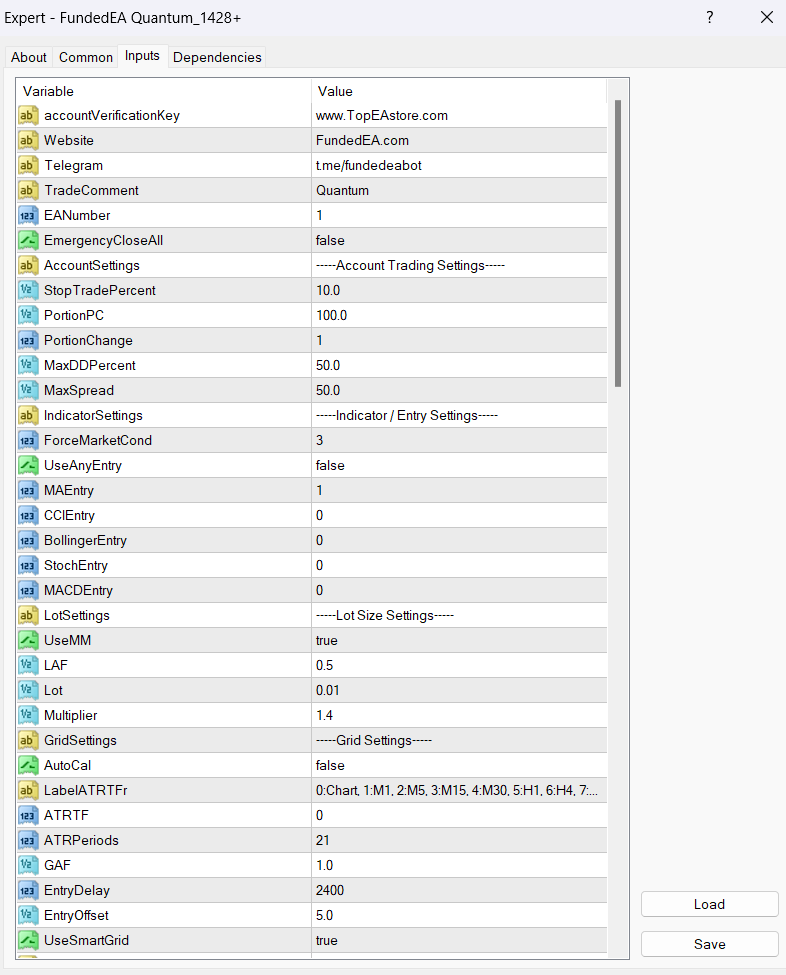Click the string icon beside accountVerificationKey
This screenshot has width=786, height=975.
tap(28, 116)
